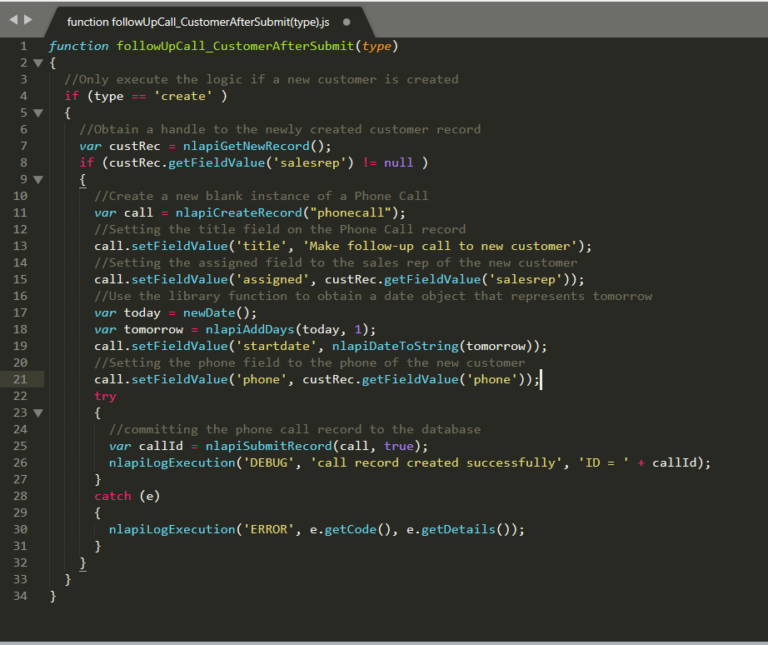Click the right tab navigation arrow
Screen dimensions: 768x645
(28, 20)
